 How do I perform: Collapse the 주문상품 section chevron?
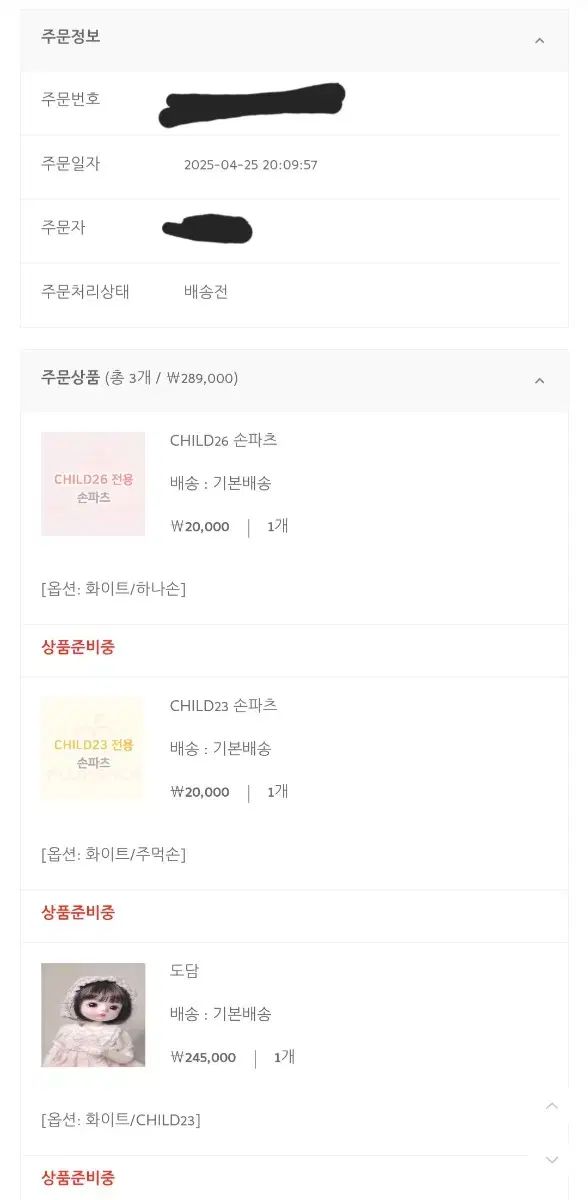(x=540, y=380)
